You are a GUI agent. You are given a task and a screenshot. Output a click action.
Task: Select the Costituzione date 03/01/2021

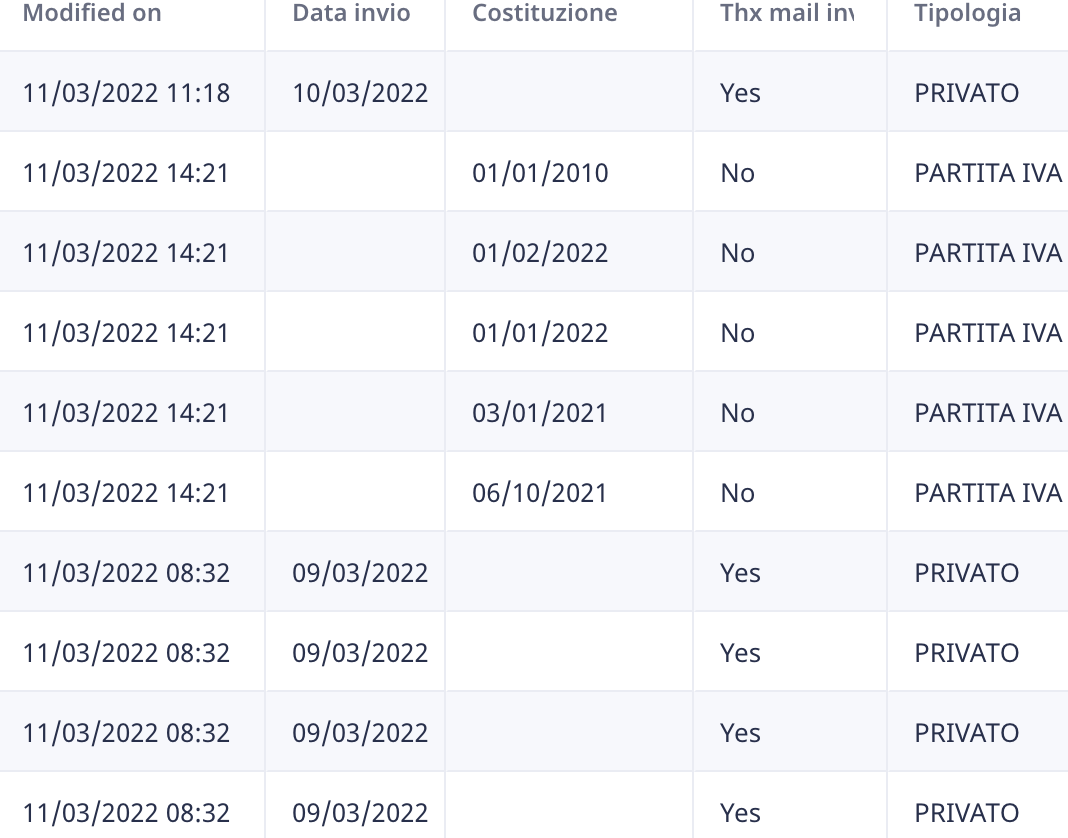click(540, 413)
